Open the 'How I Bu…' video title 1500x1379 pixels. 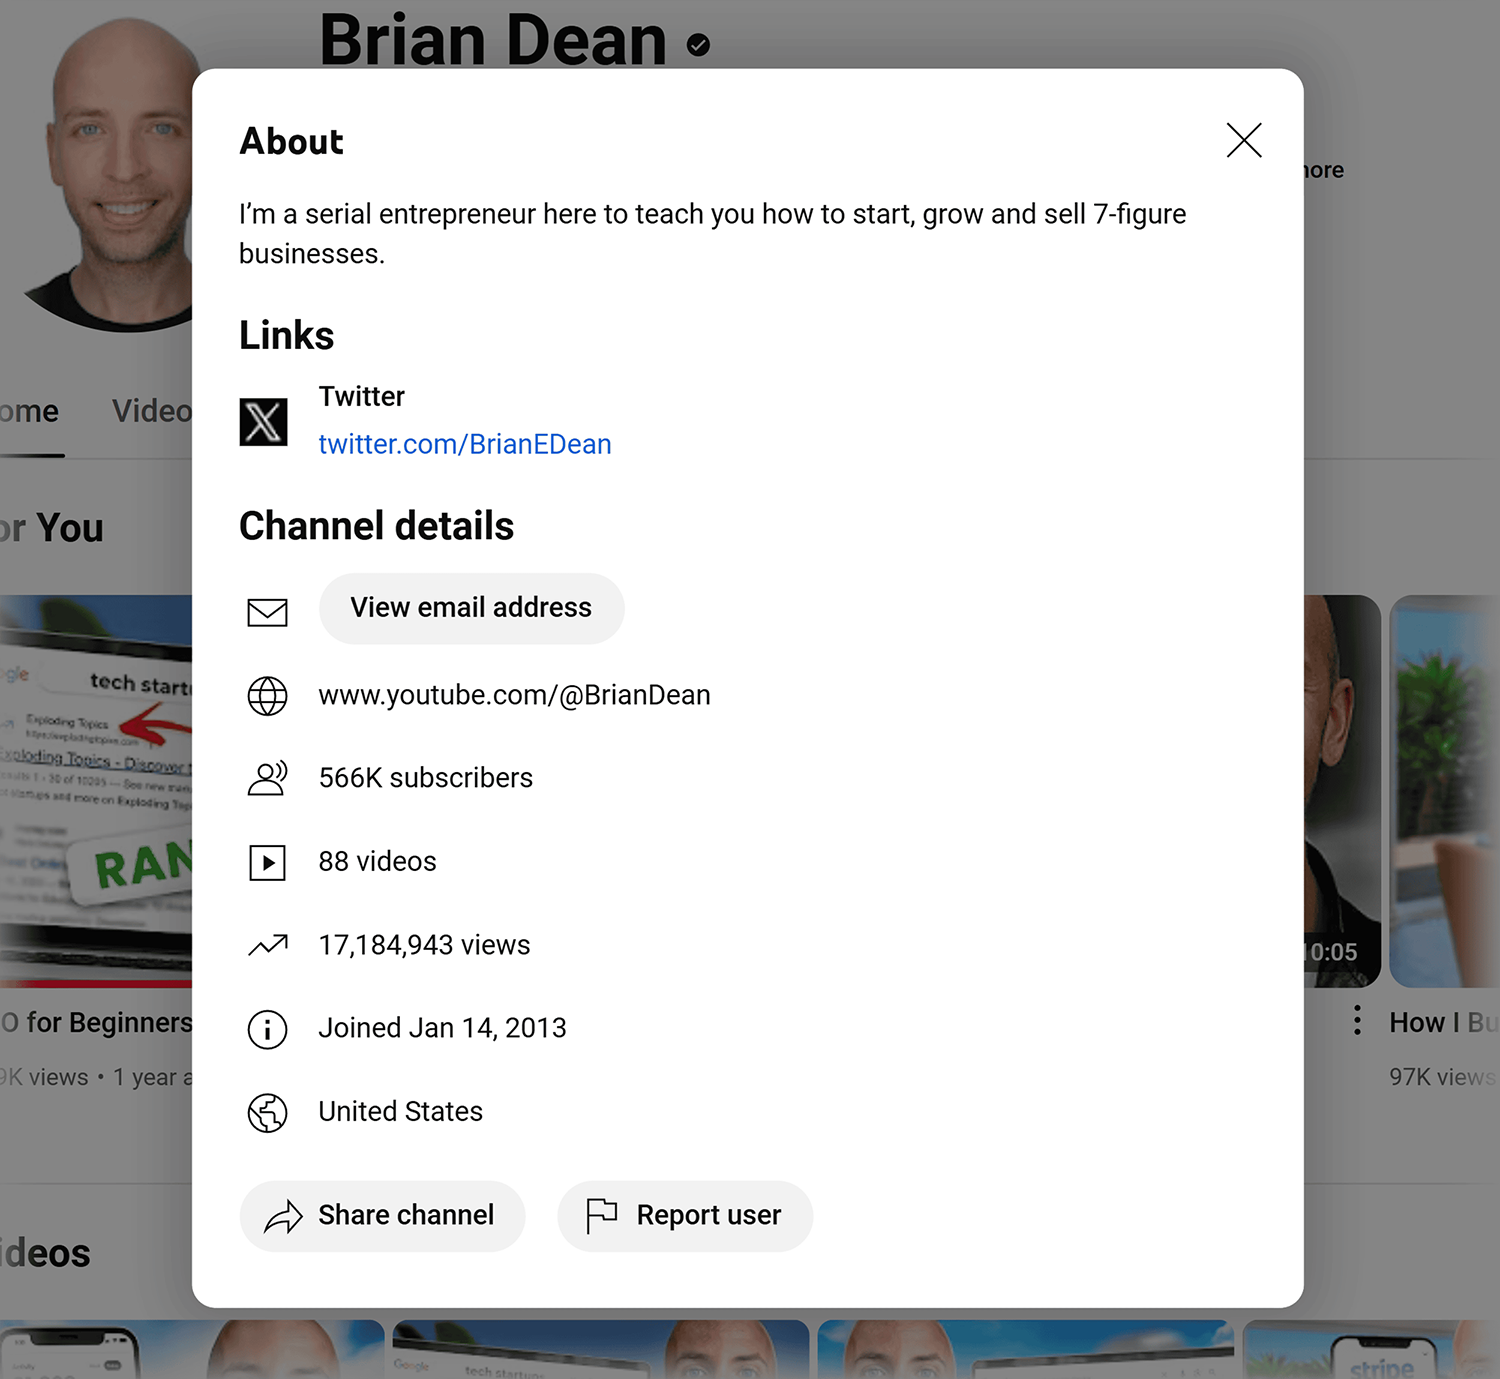pyautogui.click(x=1443, y=1022)
